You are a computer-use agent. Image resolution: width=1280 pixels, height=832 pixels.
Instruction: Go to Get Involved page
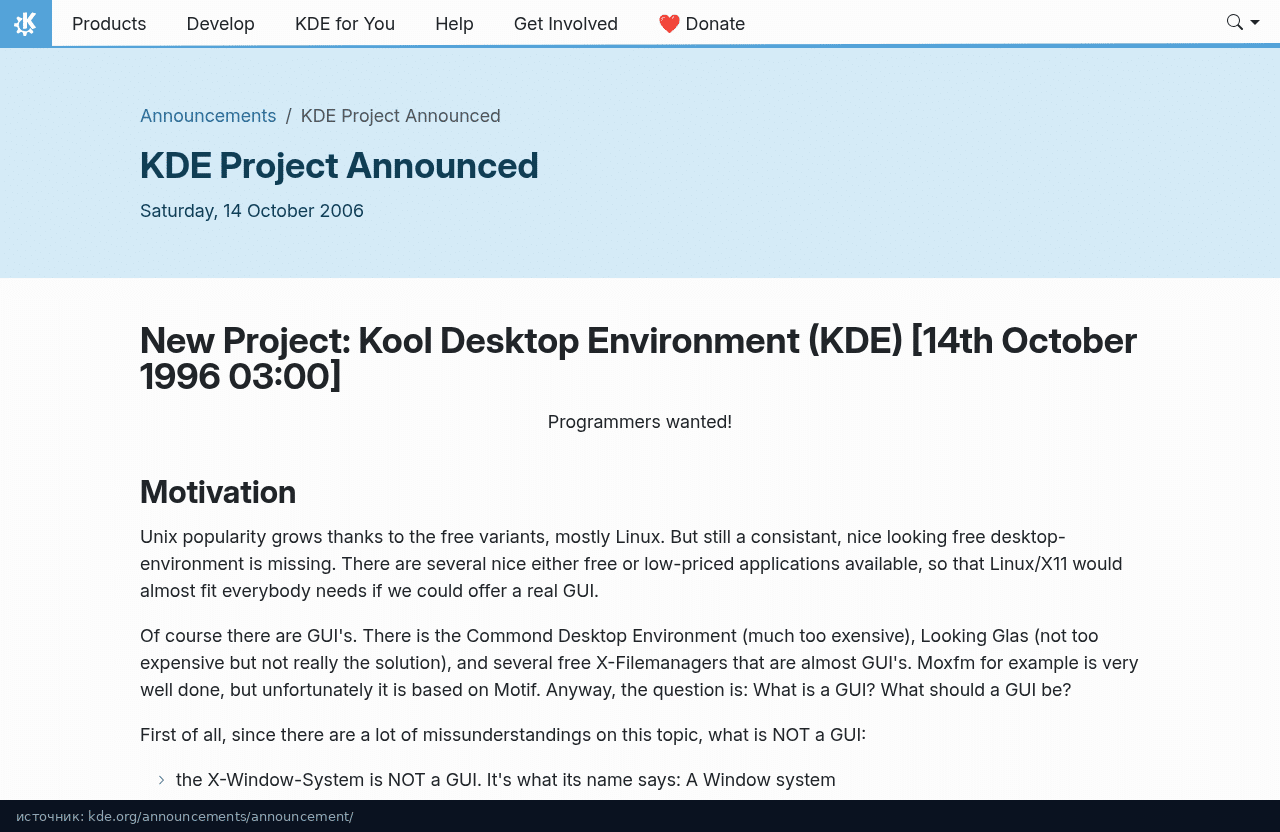click(x=566, y=23)
